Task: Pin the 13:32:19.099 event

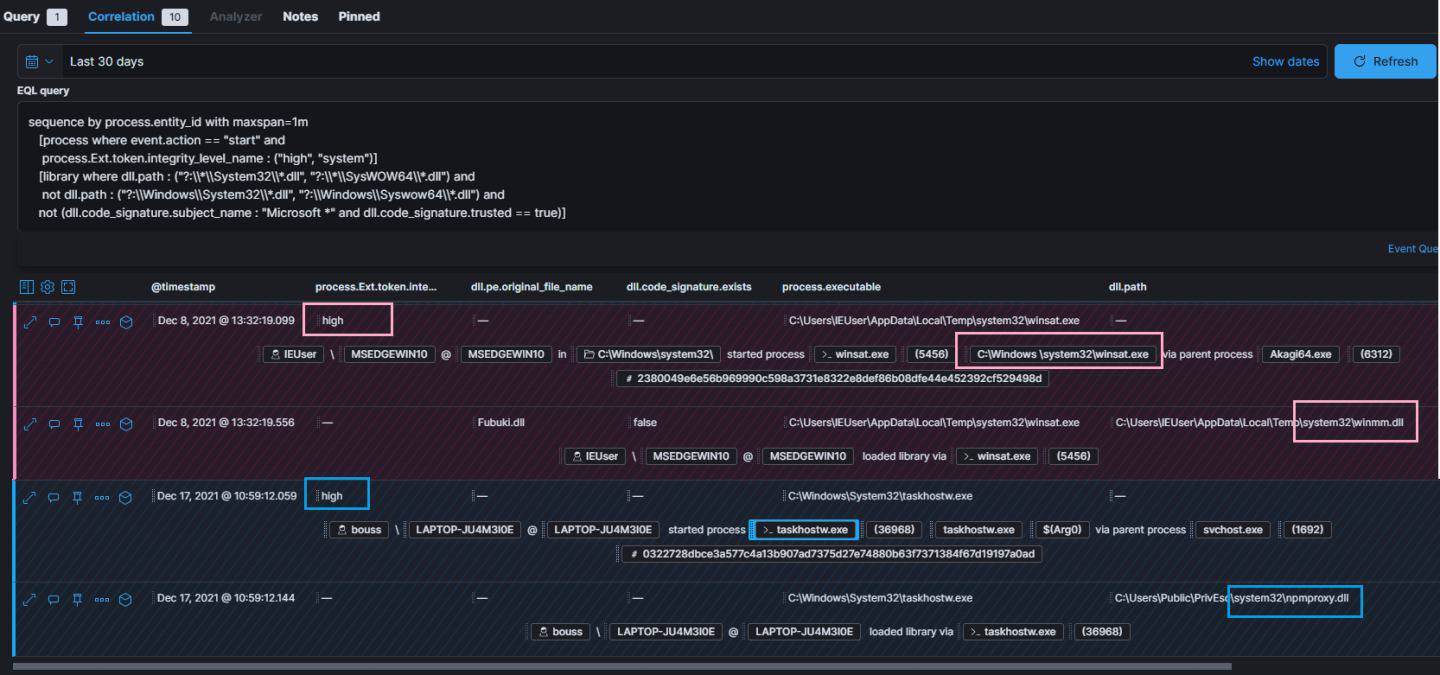Action: pyautogui.click(x=77, y=321)
